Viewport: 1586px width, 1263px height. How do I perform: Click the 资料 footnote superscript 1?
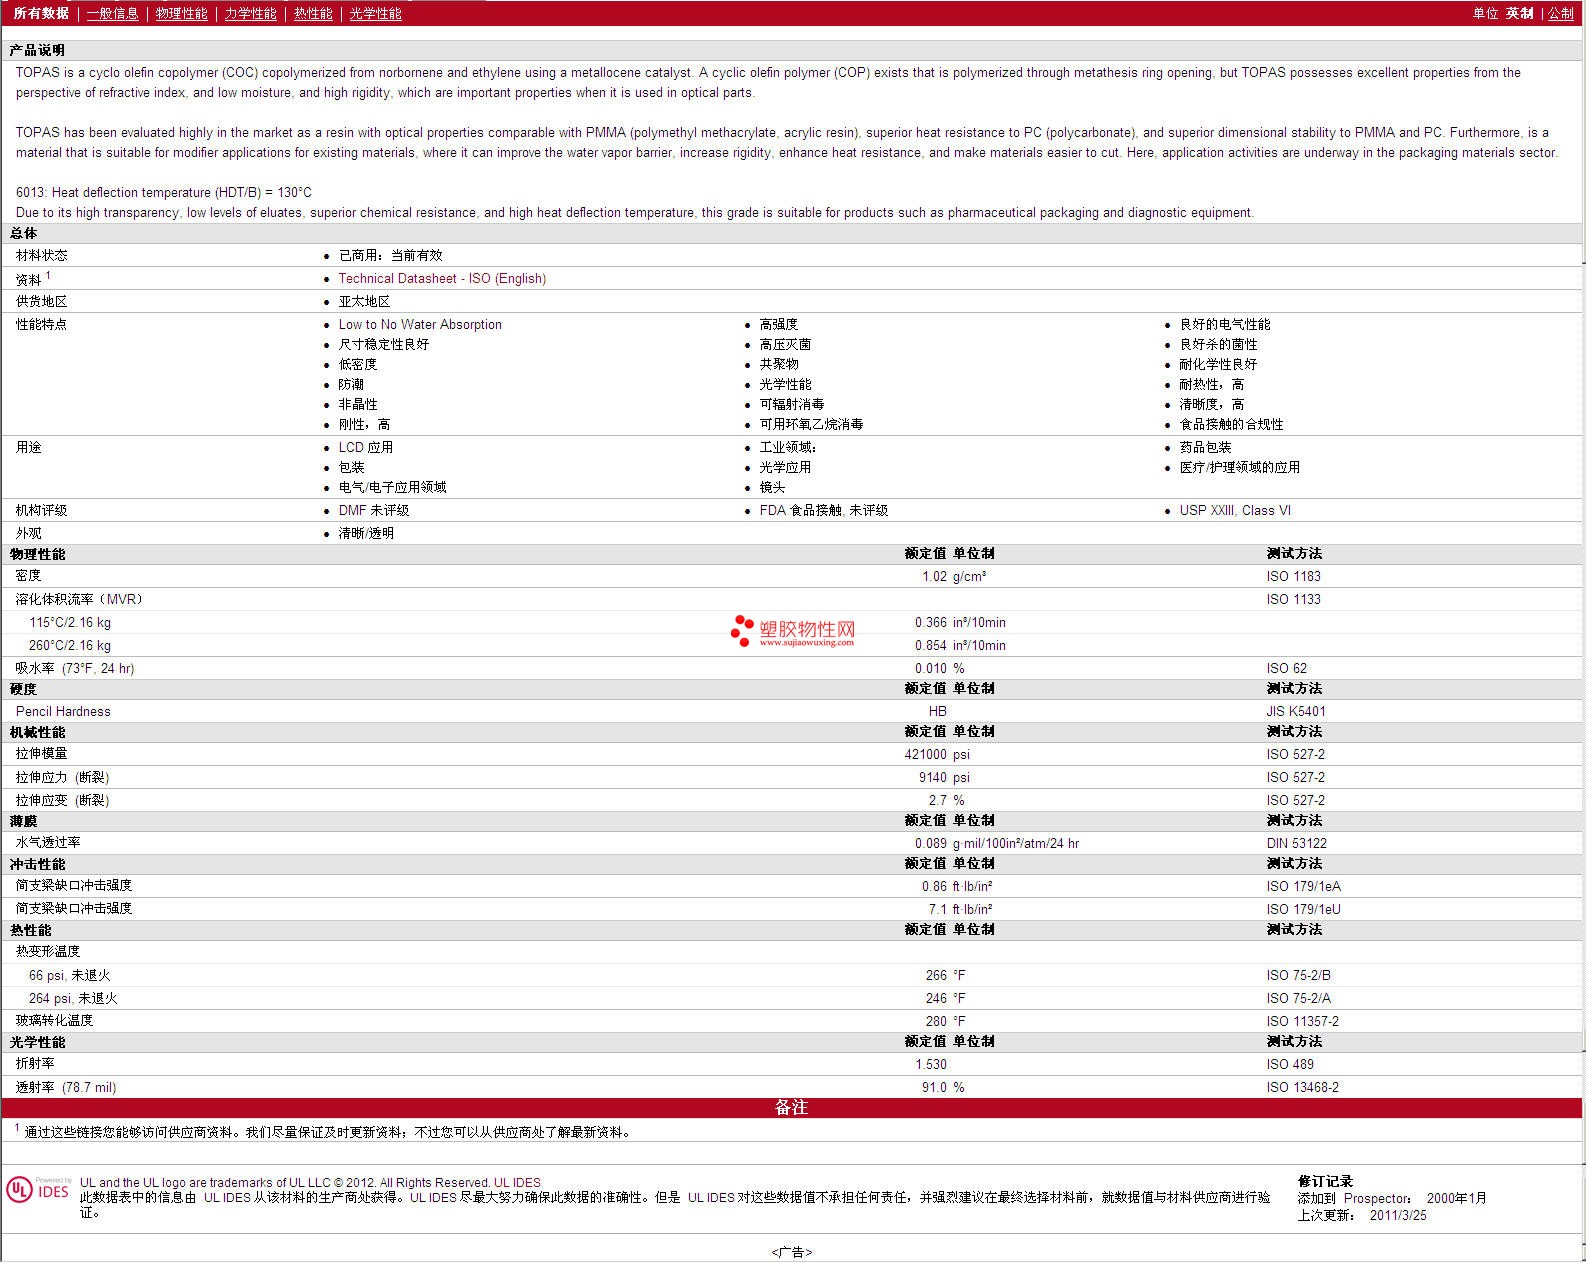pos(48,275)
